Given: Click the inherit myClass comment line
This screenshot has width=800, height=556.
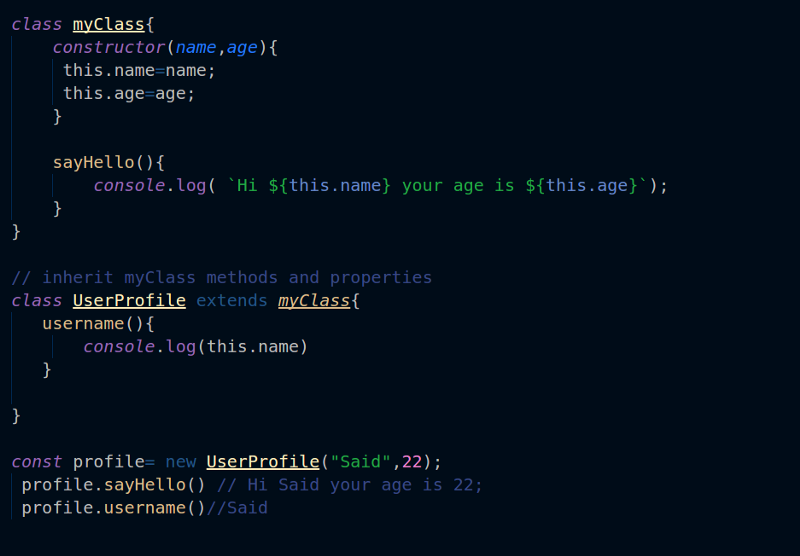Looking at the screenshot, I should click(221, 277).
